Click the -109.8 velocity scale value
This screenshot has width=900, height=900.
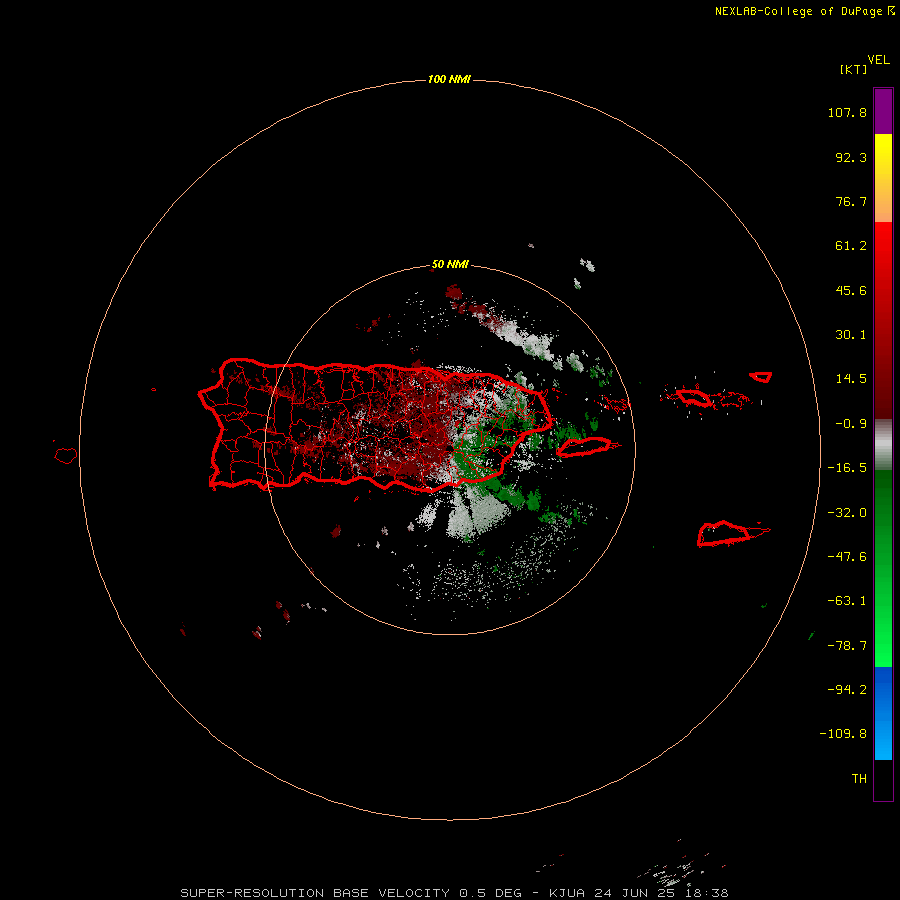[843, 734]
